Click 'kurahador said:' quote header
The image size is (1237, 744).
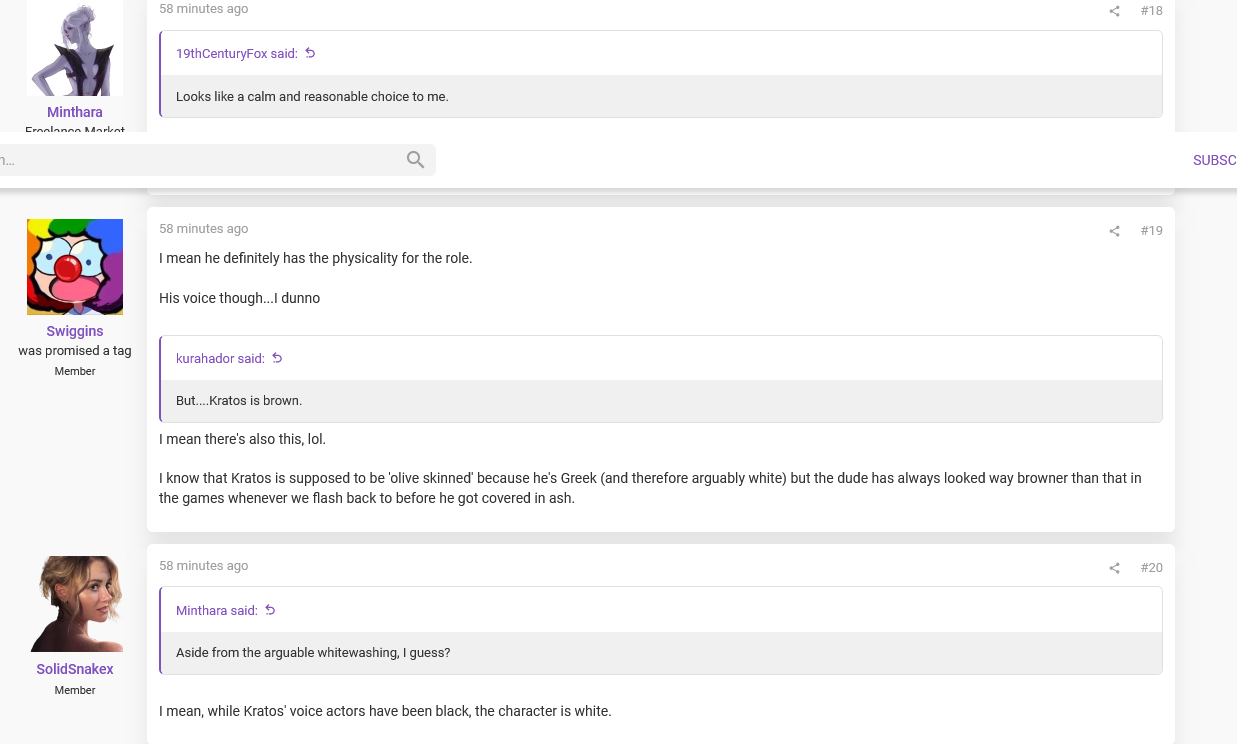220,358
